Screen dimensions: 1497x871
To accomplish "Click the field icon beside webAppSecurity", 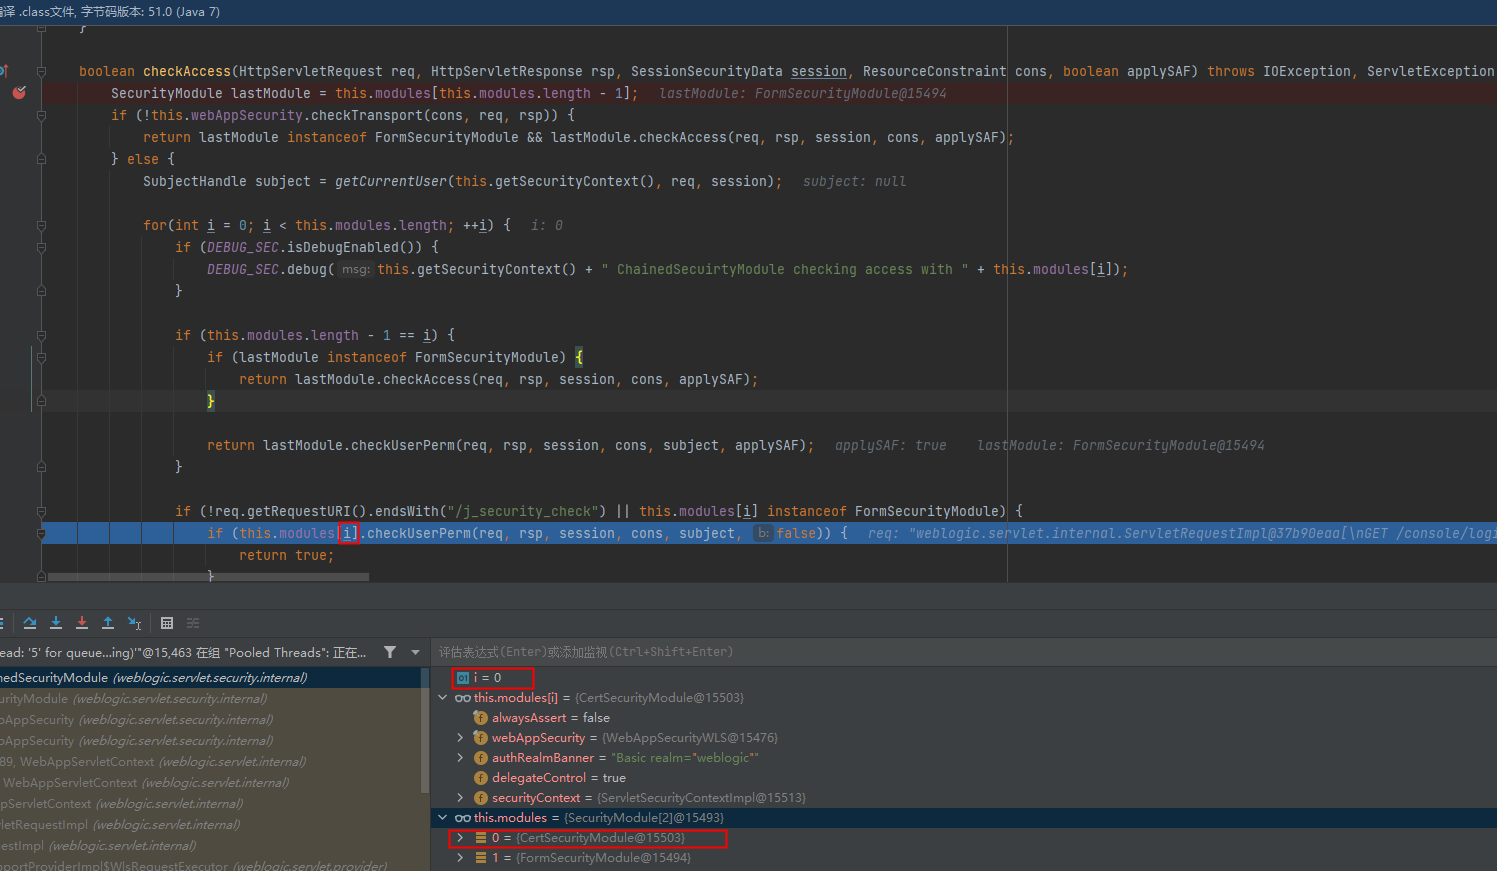I will (x=481, y=738).
